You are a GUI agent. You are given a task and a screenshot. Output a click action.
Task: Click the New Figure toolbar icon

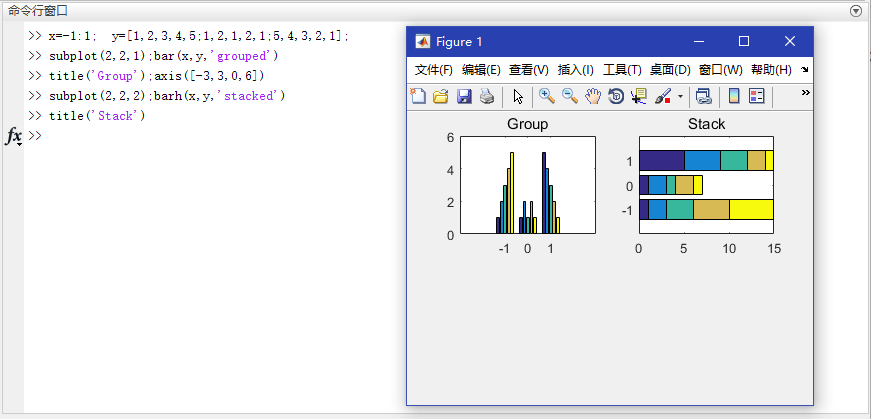click(x=418, y=97)
